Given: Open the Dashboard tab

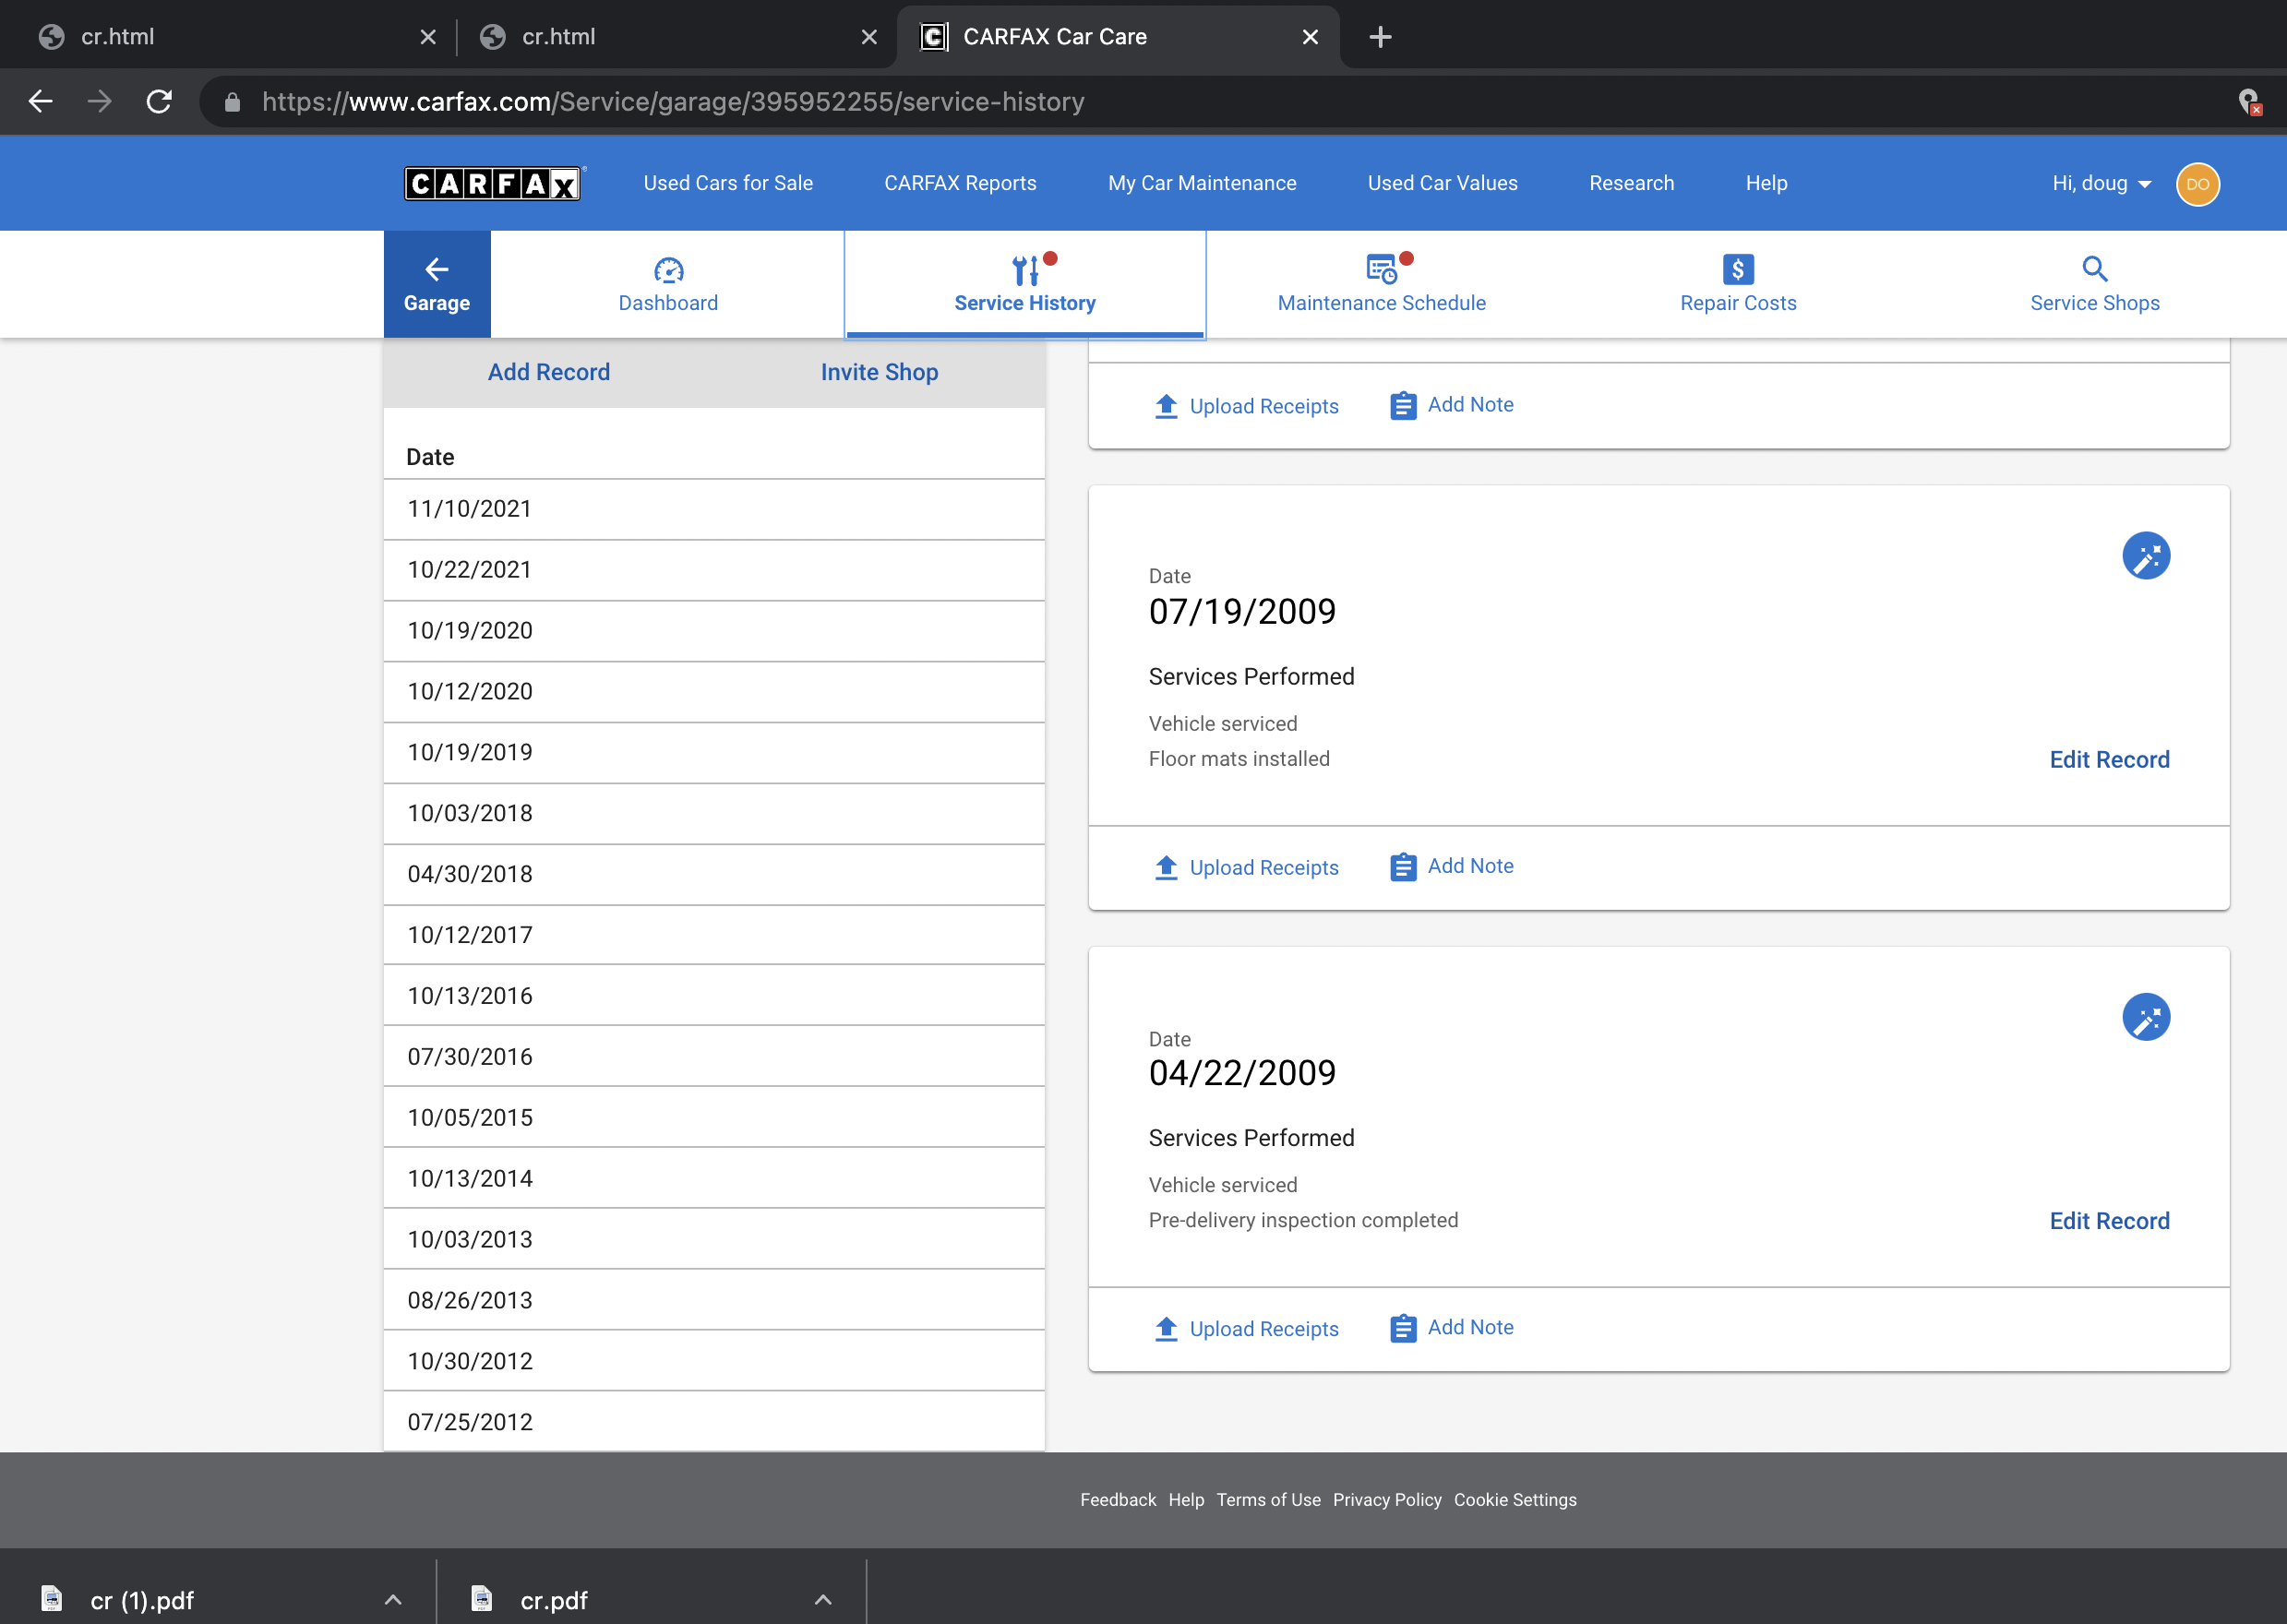Looking at the screenshot, I should pyautogui.click(x=668, y=284).
